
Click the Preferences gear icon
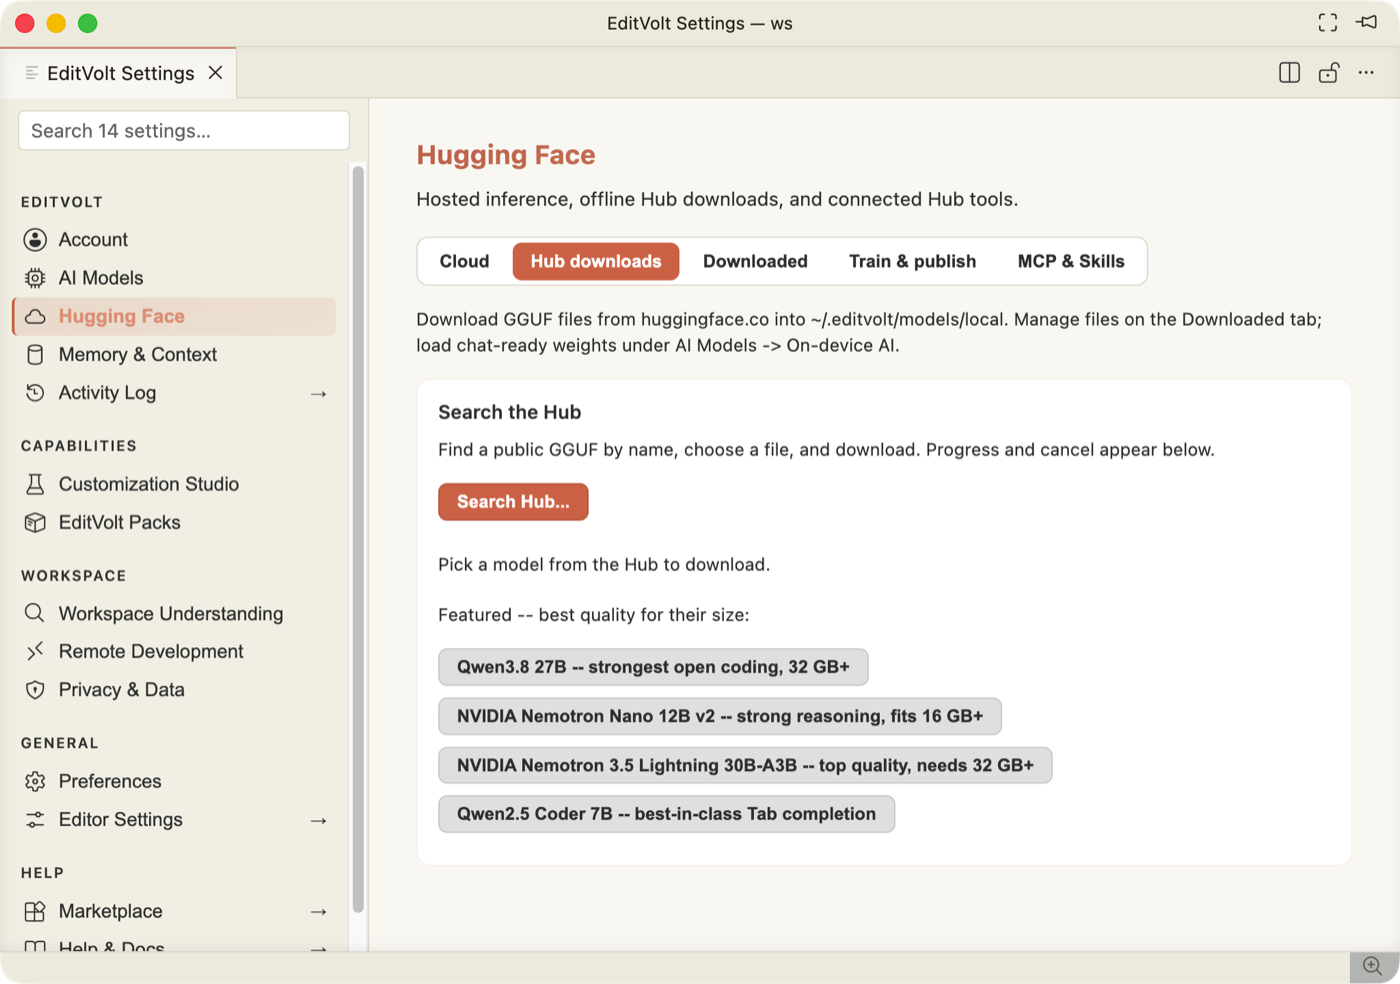[x=35, y=781]
